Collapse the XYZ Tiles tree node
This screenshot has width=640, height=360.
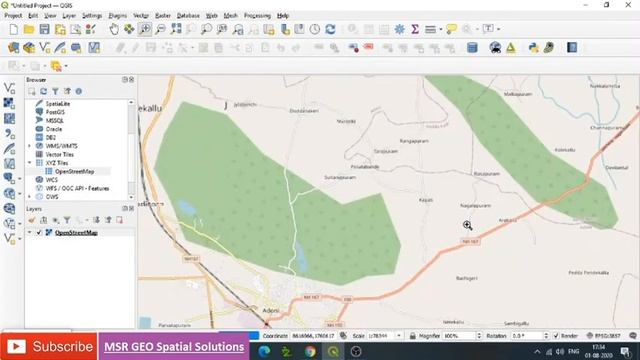point(29,163)
